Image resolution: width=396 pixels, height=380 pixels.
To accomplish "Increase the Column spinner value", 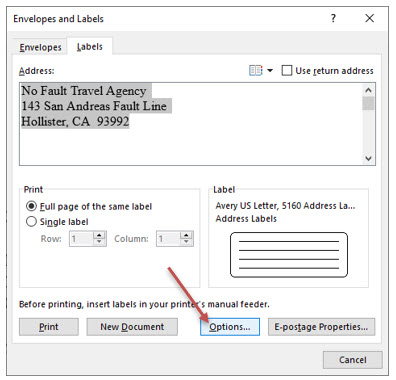I will (186, 235).
